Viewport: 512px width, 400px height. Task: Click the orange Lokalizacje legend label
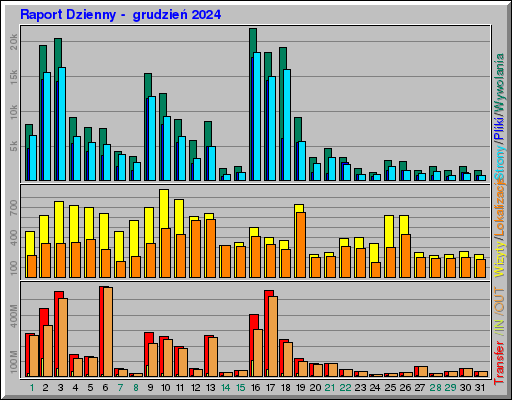point(500,208)
